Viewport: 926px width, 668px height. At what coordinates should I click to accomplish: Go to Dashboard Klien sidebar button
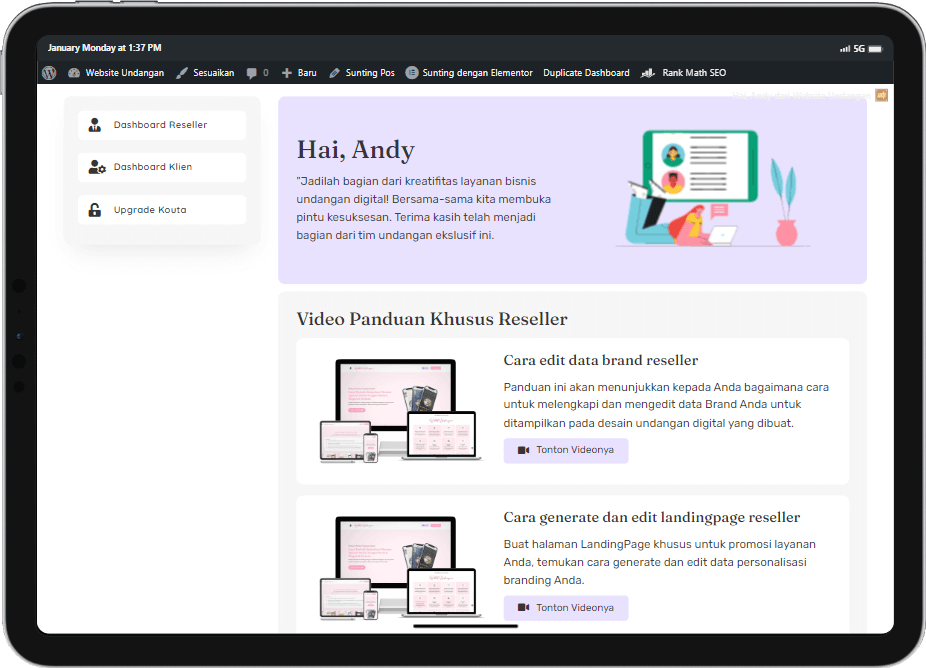pyautogui.click(x=162, y=167)
